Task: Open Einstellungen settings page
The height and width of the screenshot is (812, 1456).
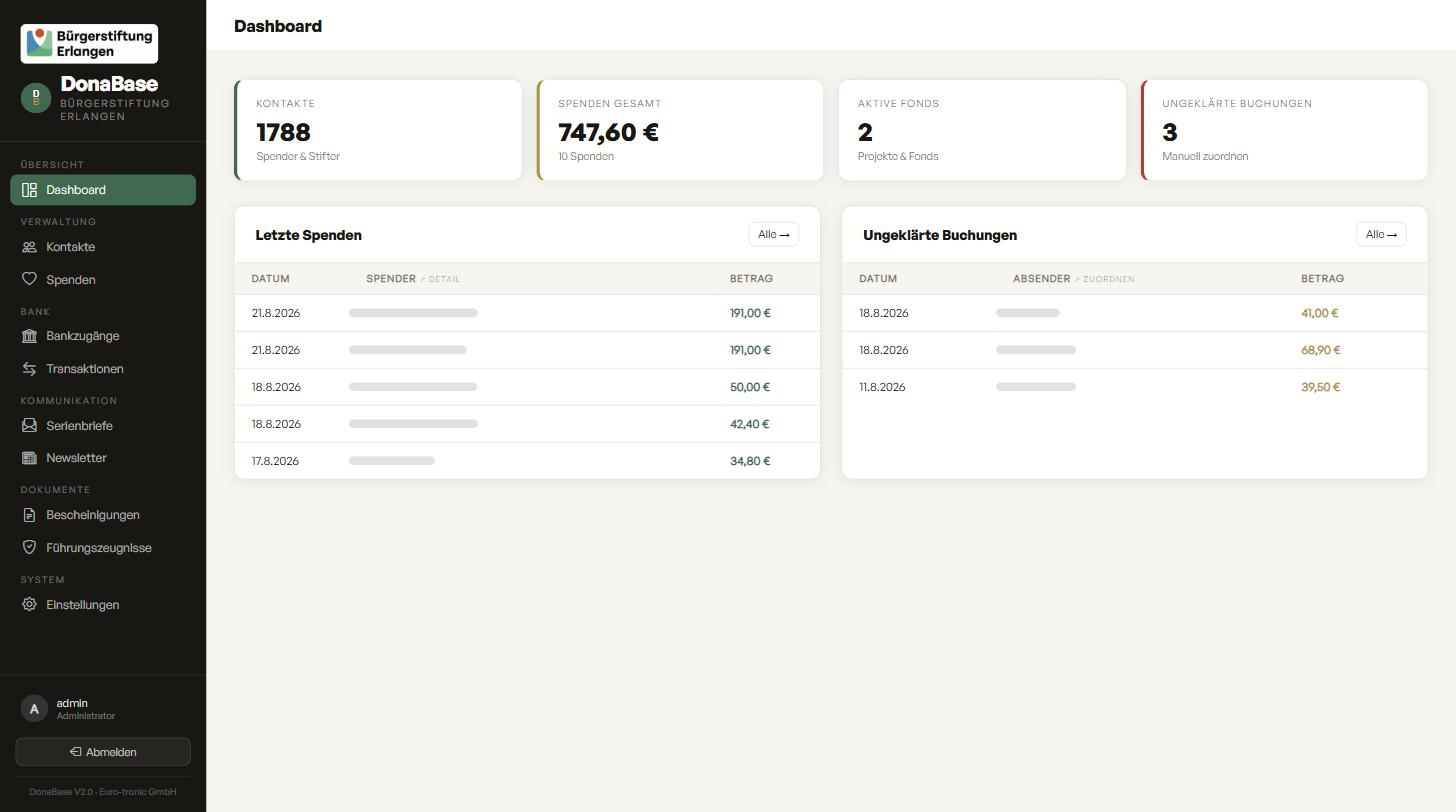Action: tap(103, 605)
